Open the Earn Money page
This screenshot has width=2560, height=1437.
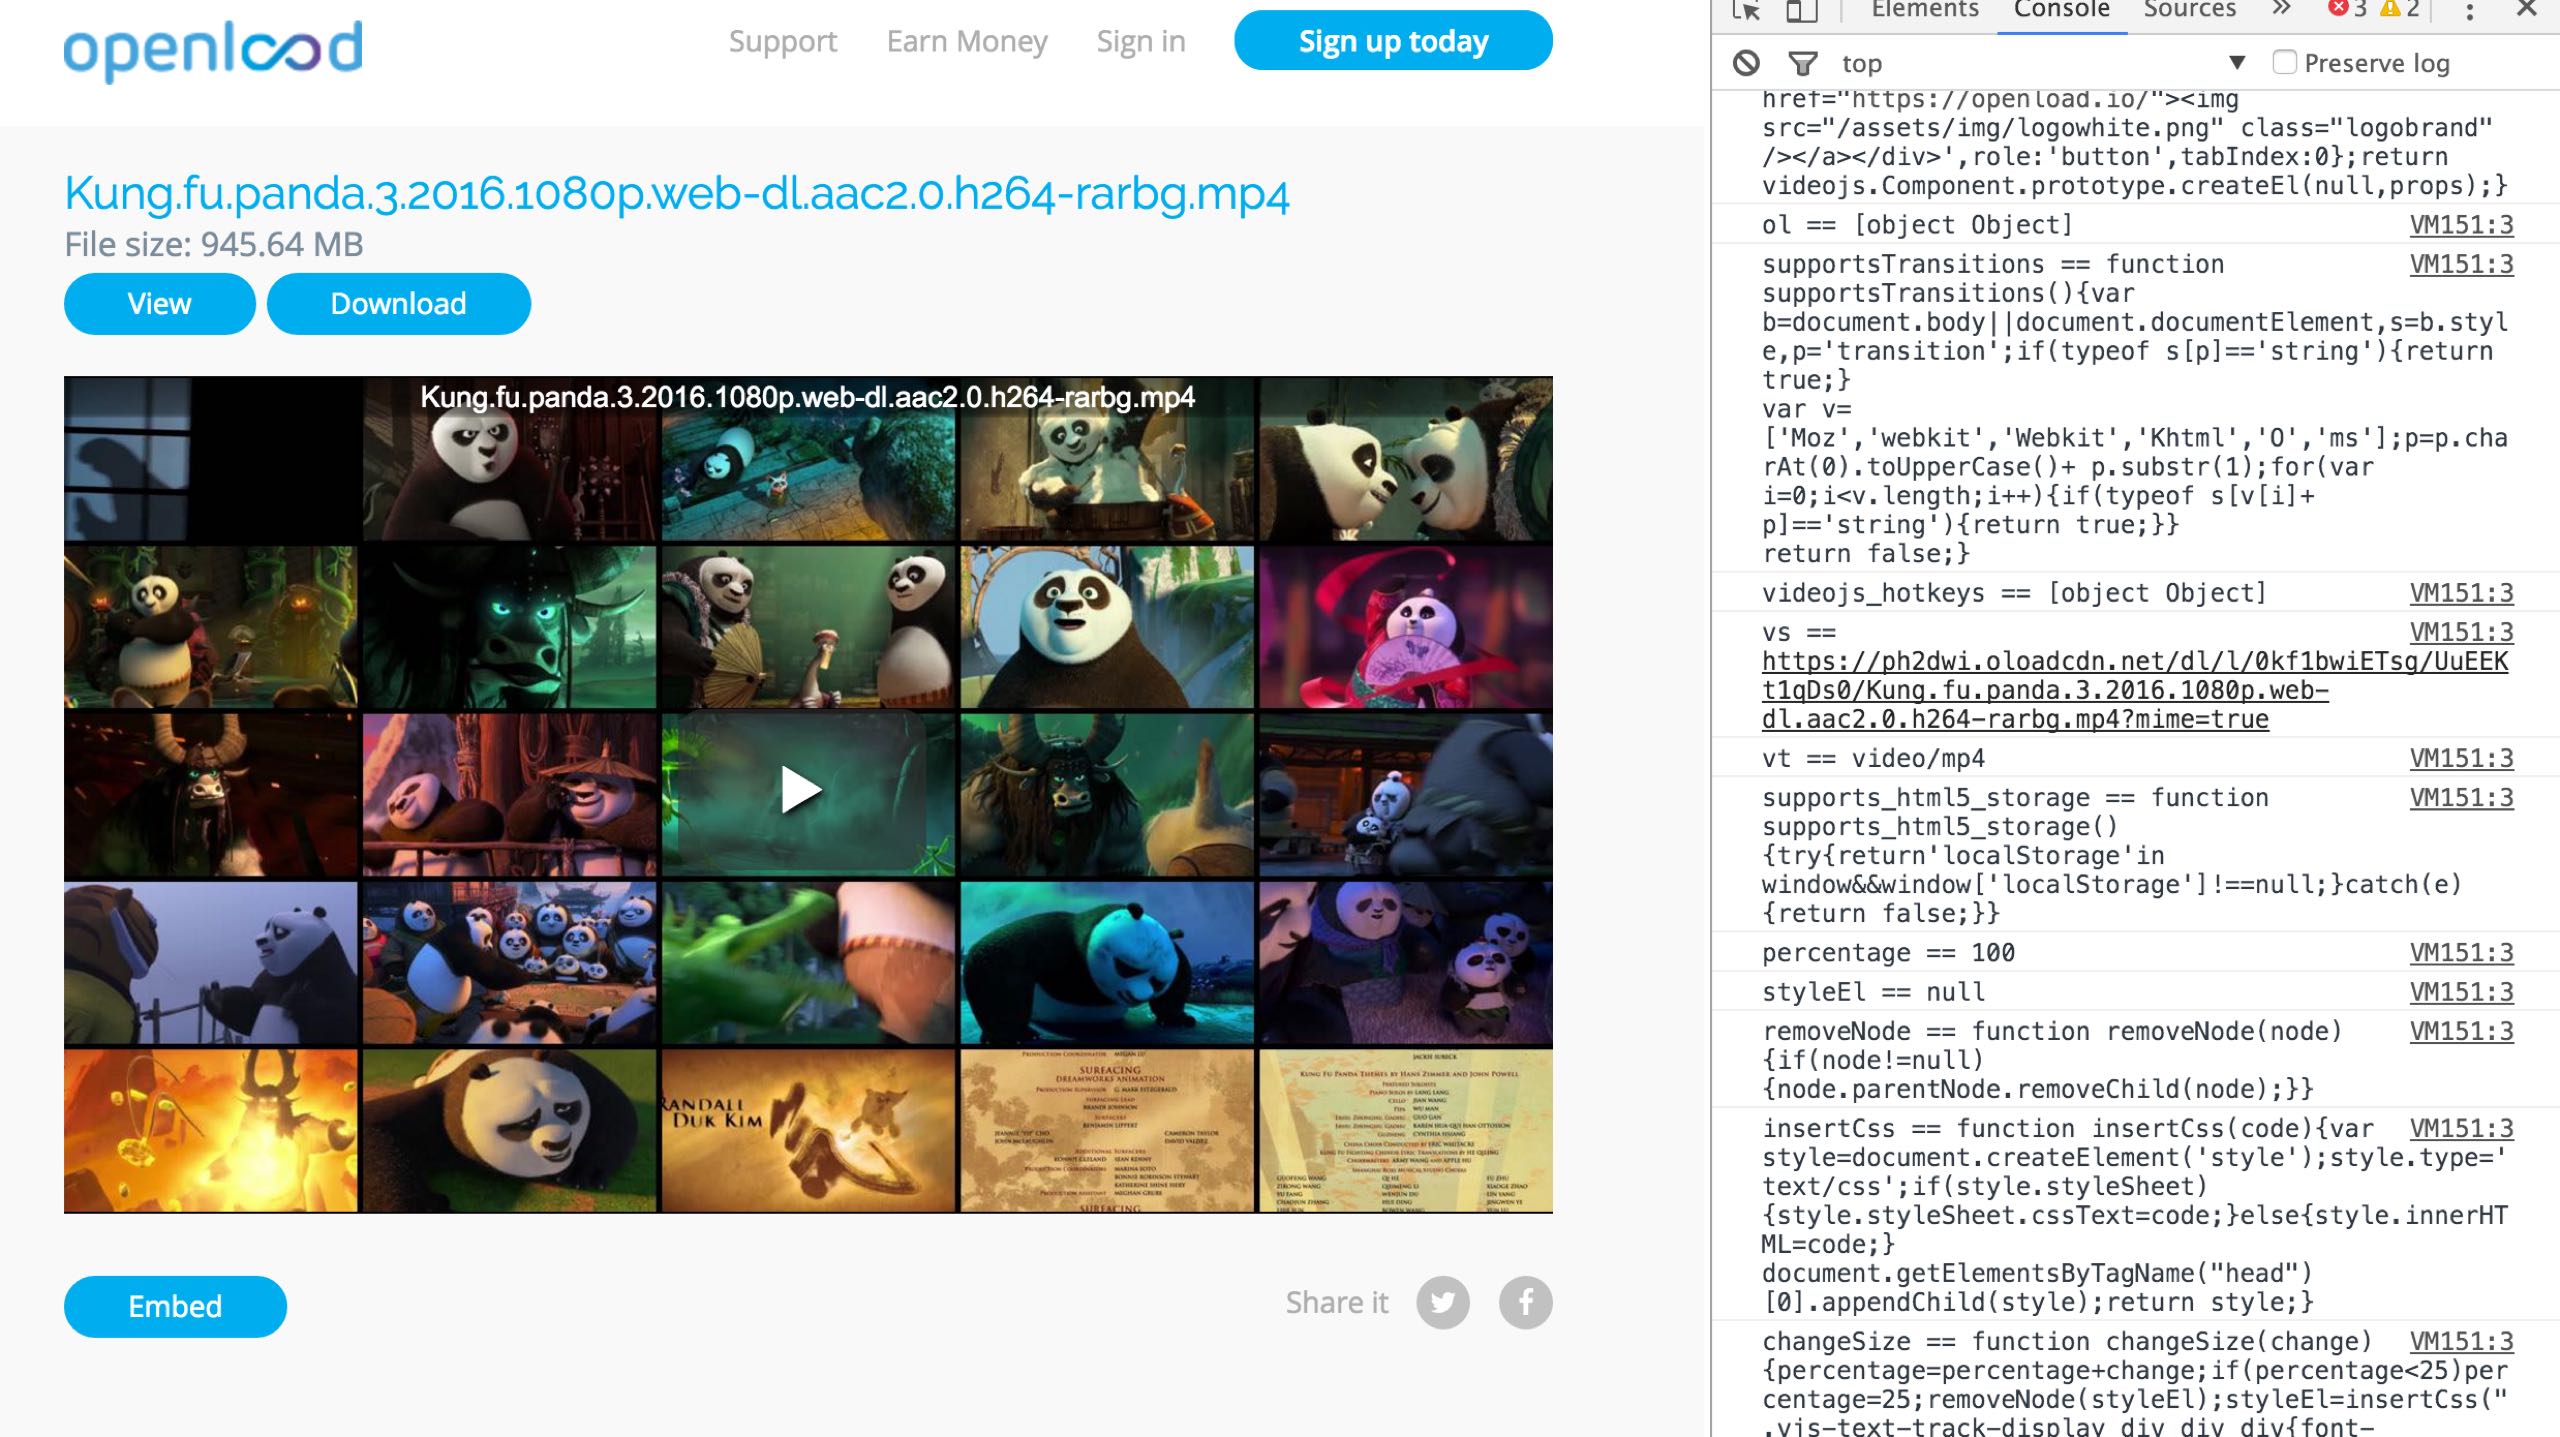pyautogui.click(x=967, y=41)
